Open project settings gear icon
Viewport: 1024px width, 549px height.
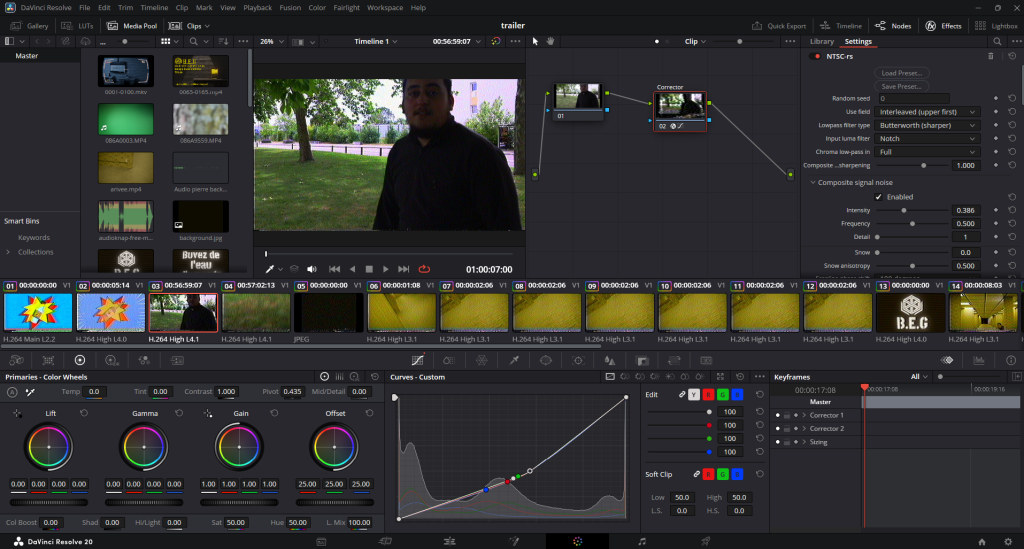pyautogui.click(x=1008, y=542)
